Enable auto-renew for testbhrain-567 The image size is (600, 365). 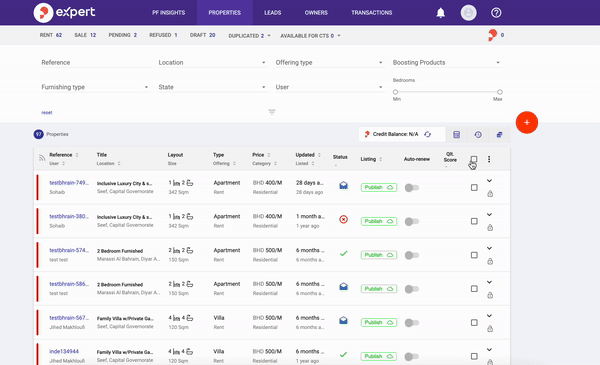coord(412,323)
